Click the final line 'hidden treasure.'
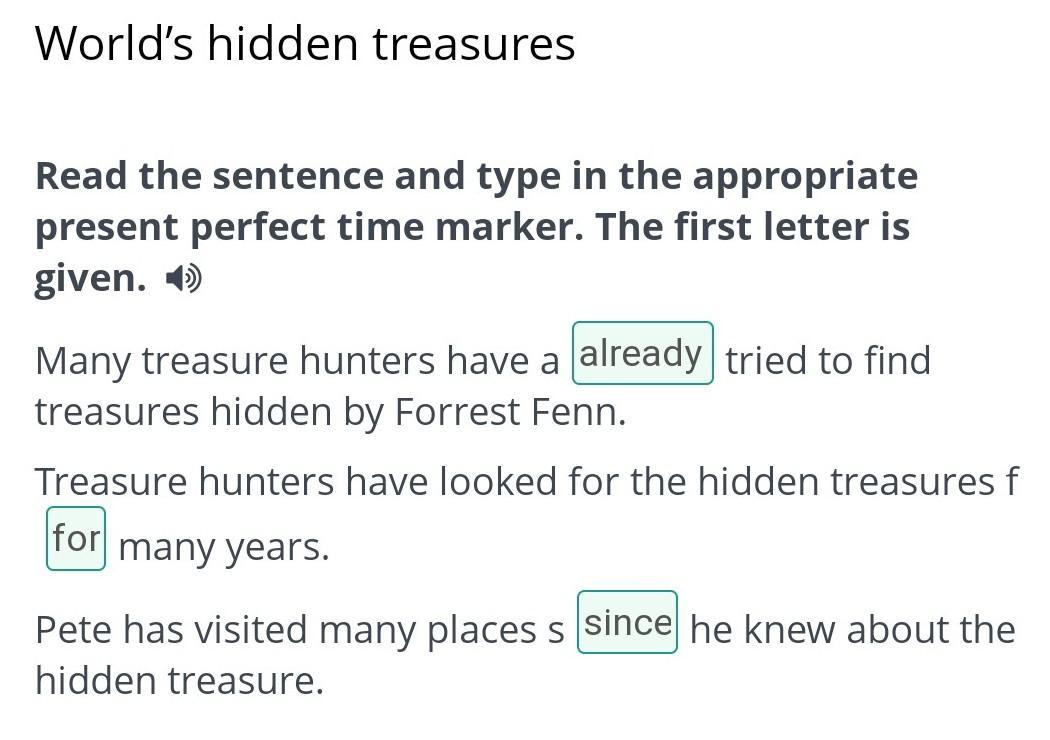This screenshot has height=740, width=1050. (x=180, y=682)
